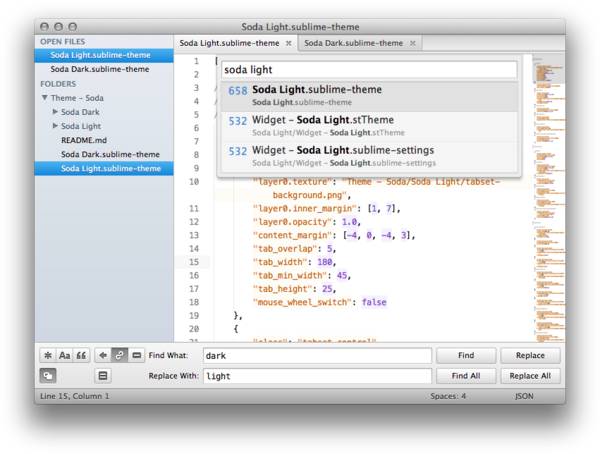Click the "layer0.opacity" key in code

[293, 222]
